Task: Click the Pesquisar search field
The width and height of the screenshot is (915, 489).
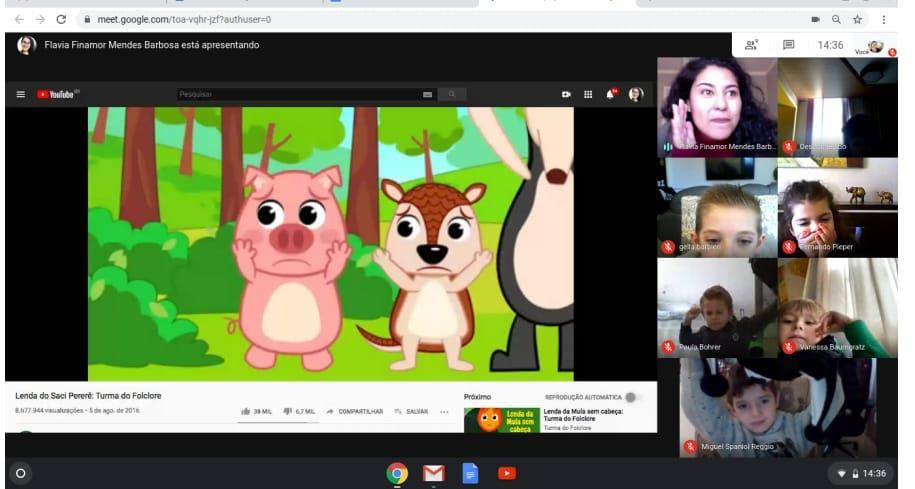Action: tap(298, 94)
